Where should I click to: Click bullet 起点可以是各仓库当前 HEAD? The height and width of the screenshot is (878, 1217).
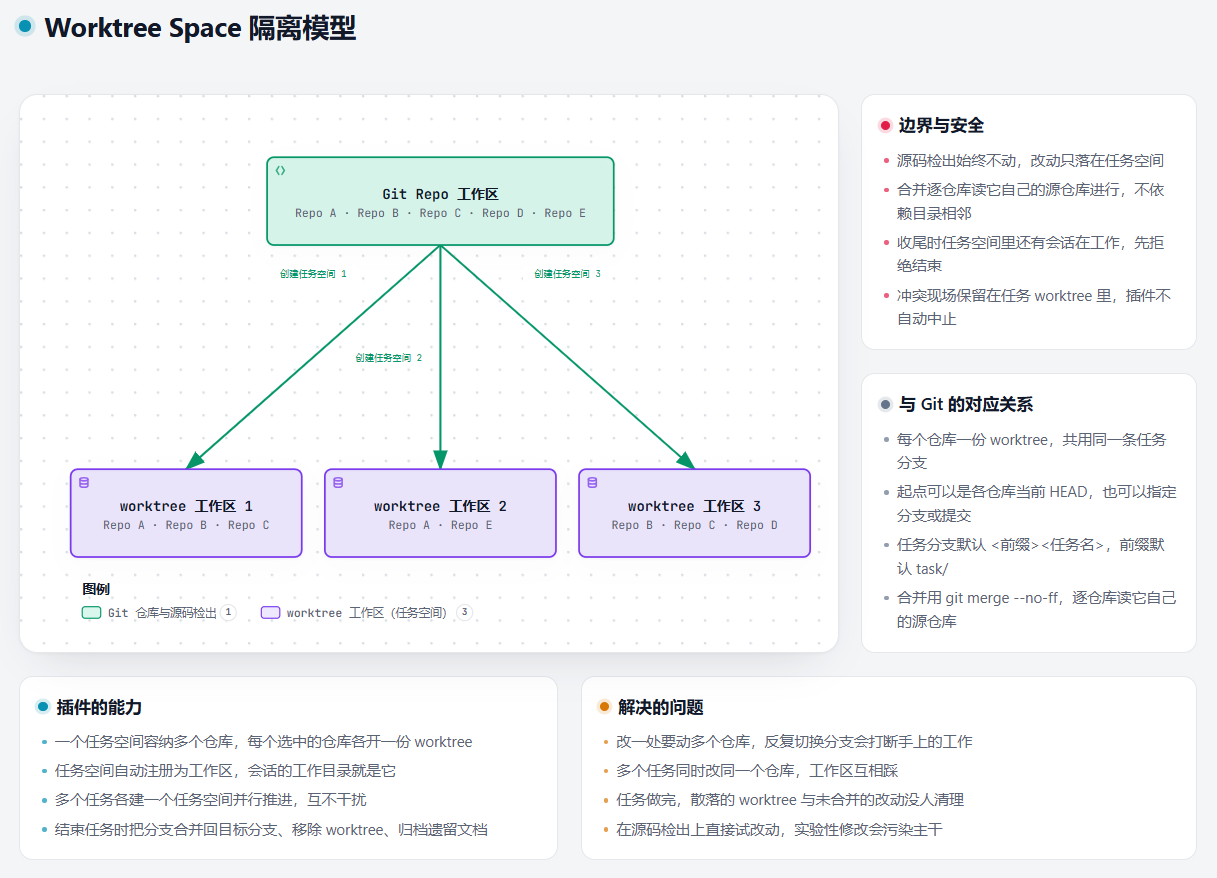coord(1036,503)
